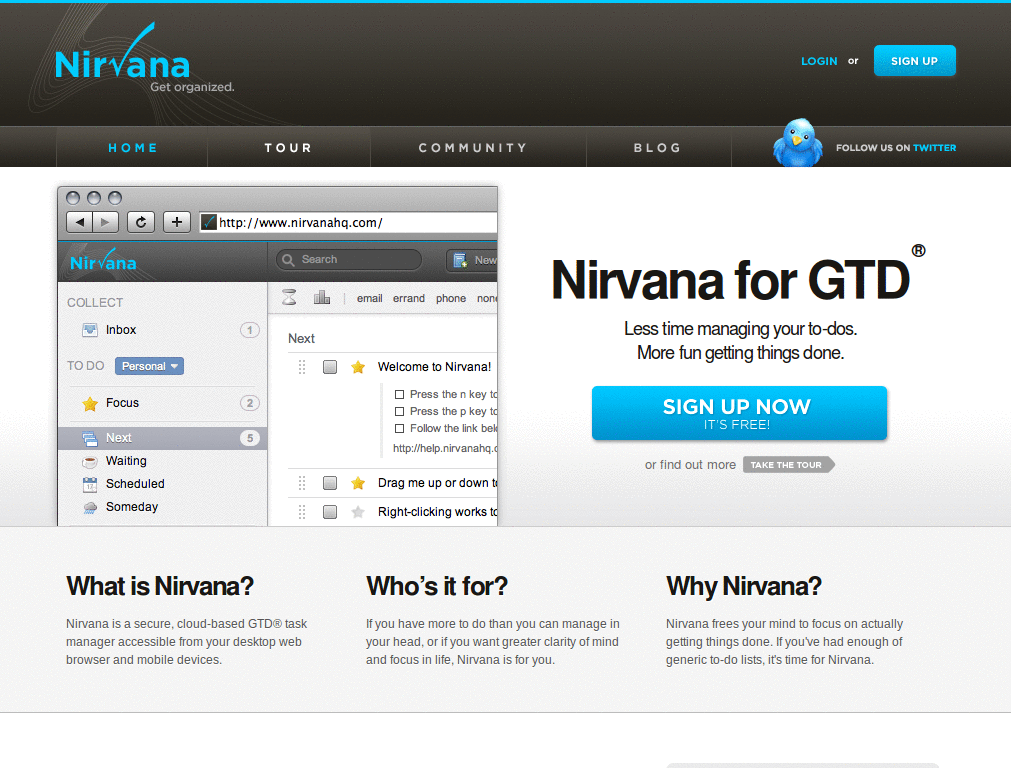Click FOLLOW US ON TWITTER link

pos(896,148)
